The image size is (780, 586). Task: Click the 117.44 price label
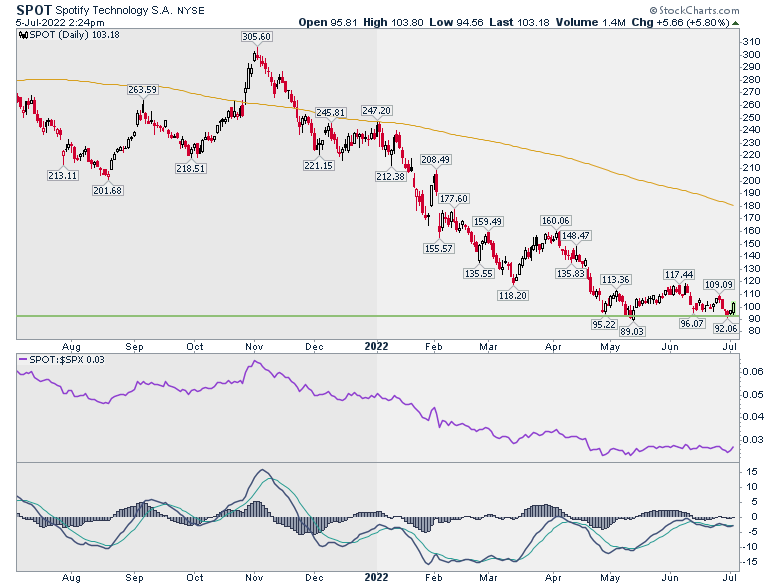pos(679,275)
